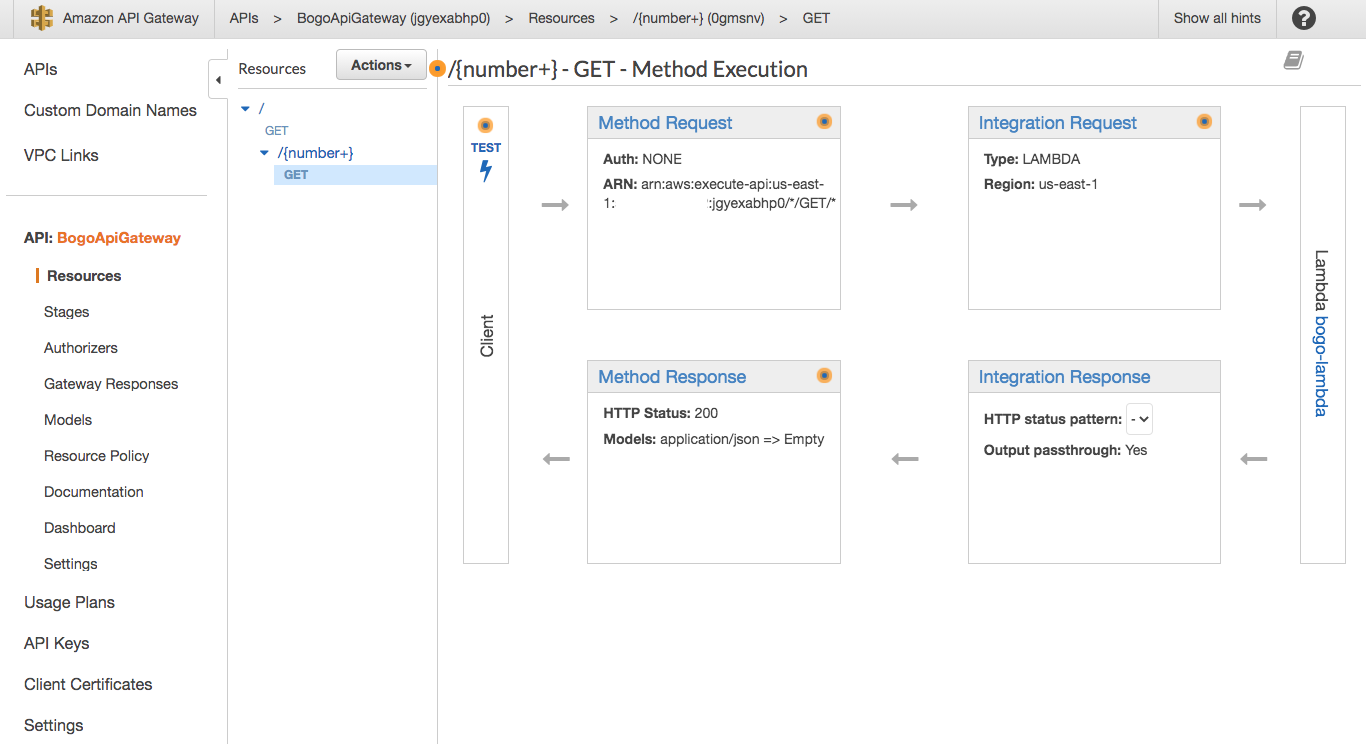Viewport: 1366px width, 744px height.
Task: Click APIs in the breadcrumb
Action: click(x=244, y=18)
